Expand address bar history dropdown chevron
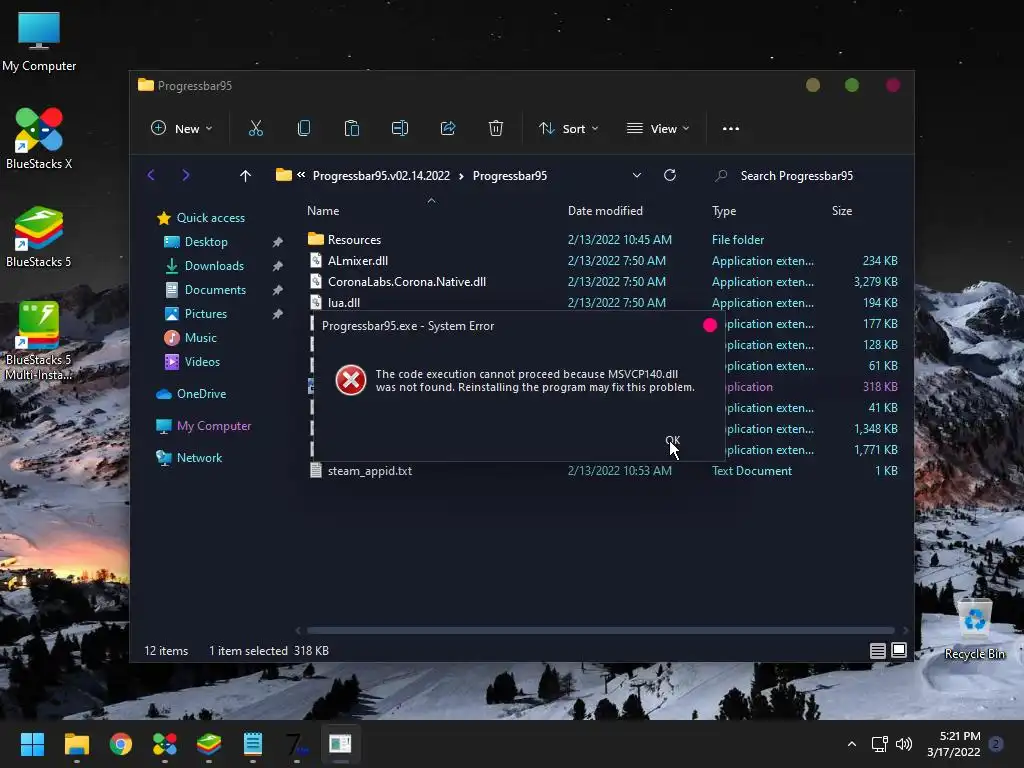Viewport: 1024px width, 768px height. (x=637, y=175)
